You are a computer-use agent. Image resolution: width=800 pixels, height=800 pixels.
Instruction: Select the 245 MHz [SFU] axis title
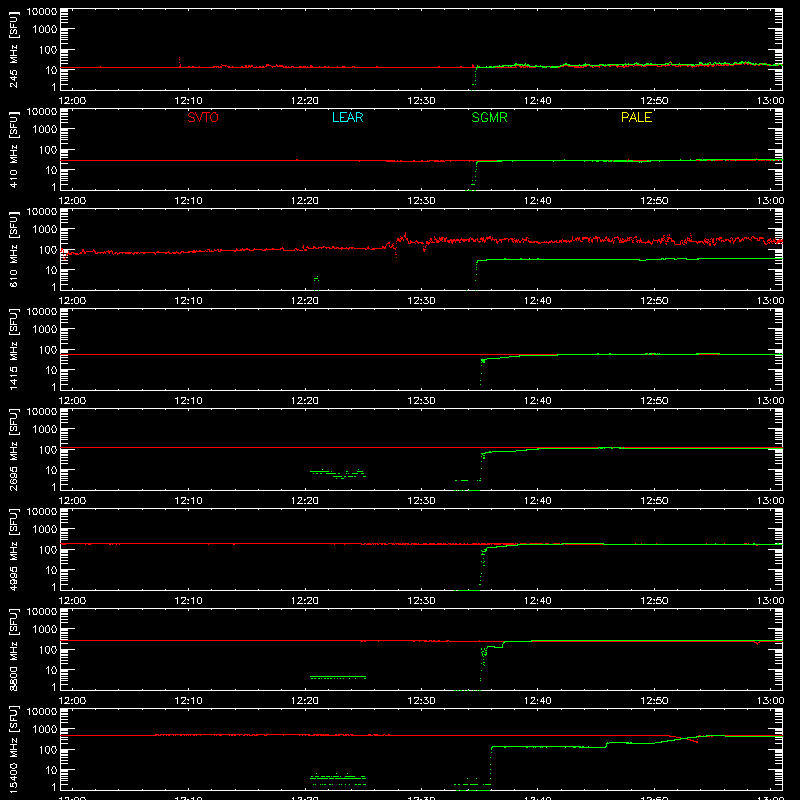[x=14, y=49]
